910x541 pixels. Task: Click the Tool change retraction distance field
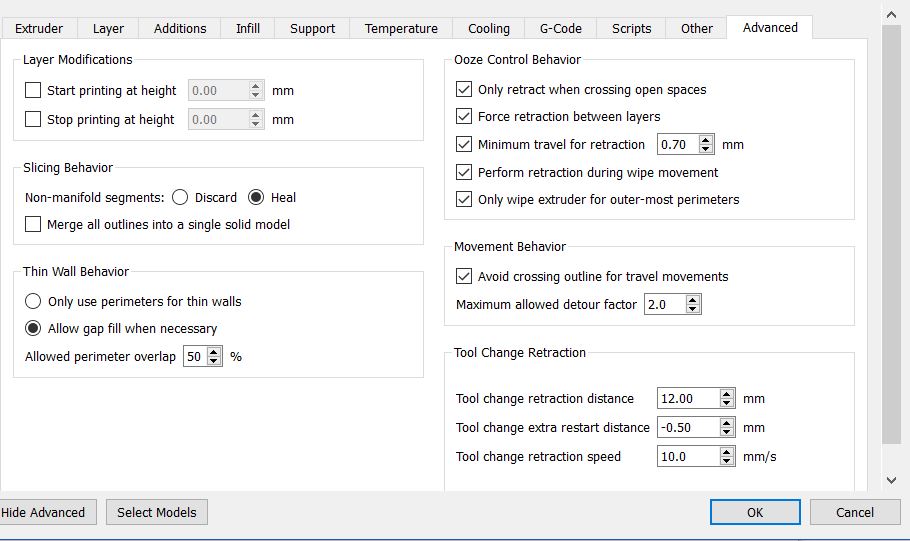point(688,399)
